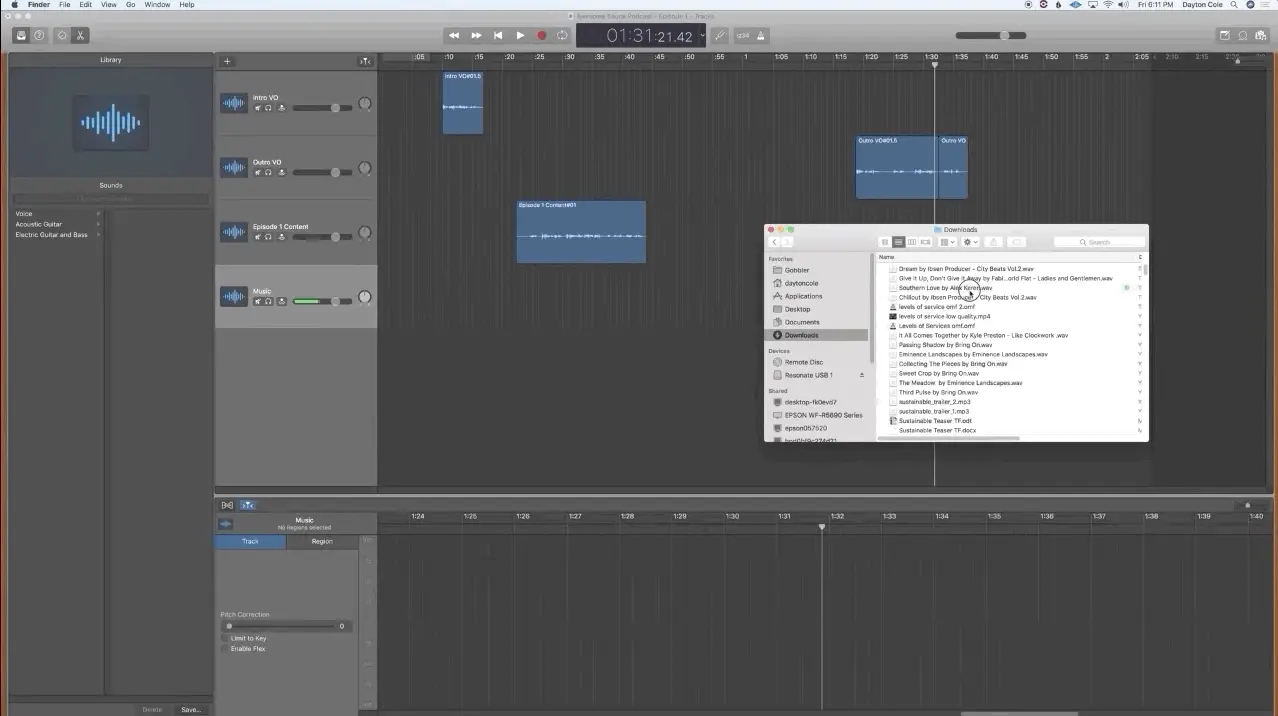Click the metronome icon in the control bar
Screen dimensions: 1278x716
(x=761, y=35)
